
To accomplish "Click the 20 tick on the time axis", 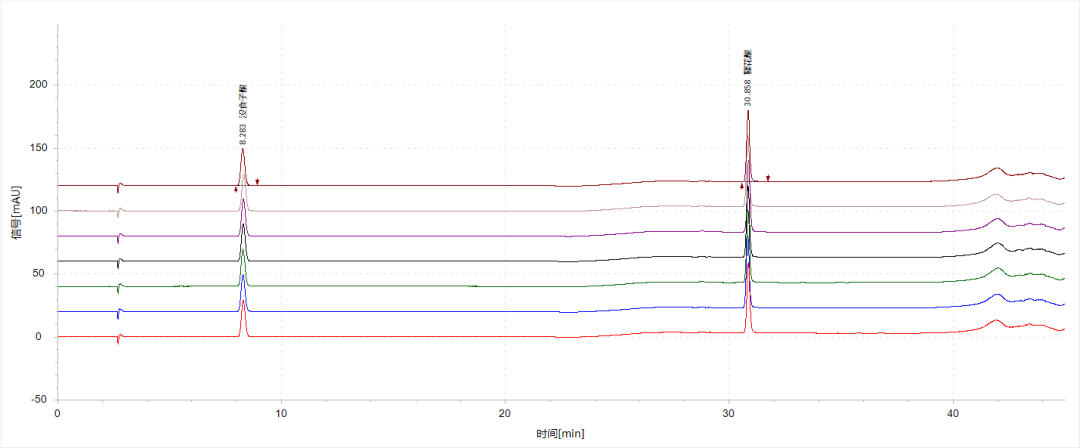I will click(505, 412).
